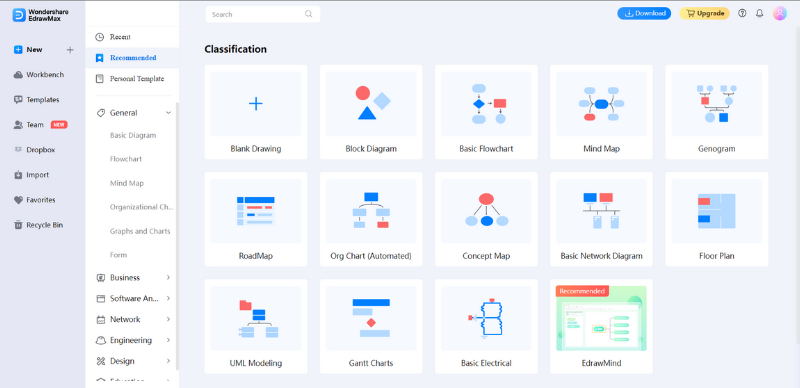The height and width of the screenshot is (388, 800).
Task: Open the EdrawMind recommended card
Action: (602, 326)
